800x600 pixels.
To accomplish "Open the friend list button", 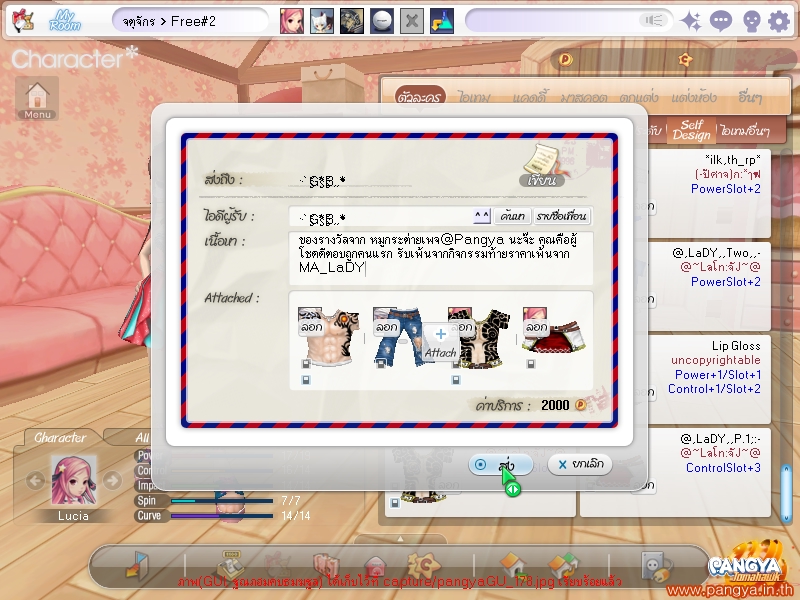I will click(x=562, y=216).
